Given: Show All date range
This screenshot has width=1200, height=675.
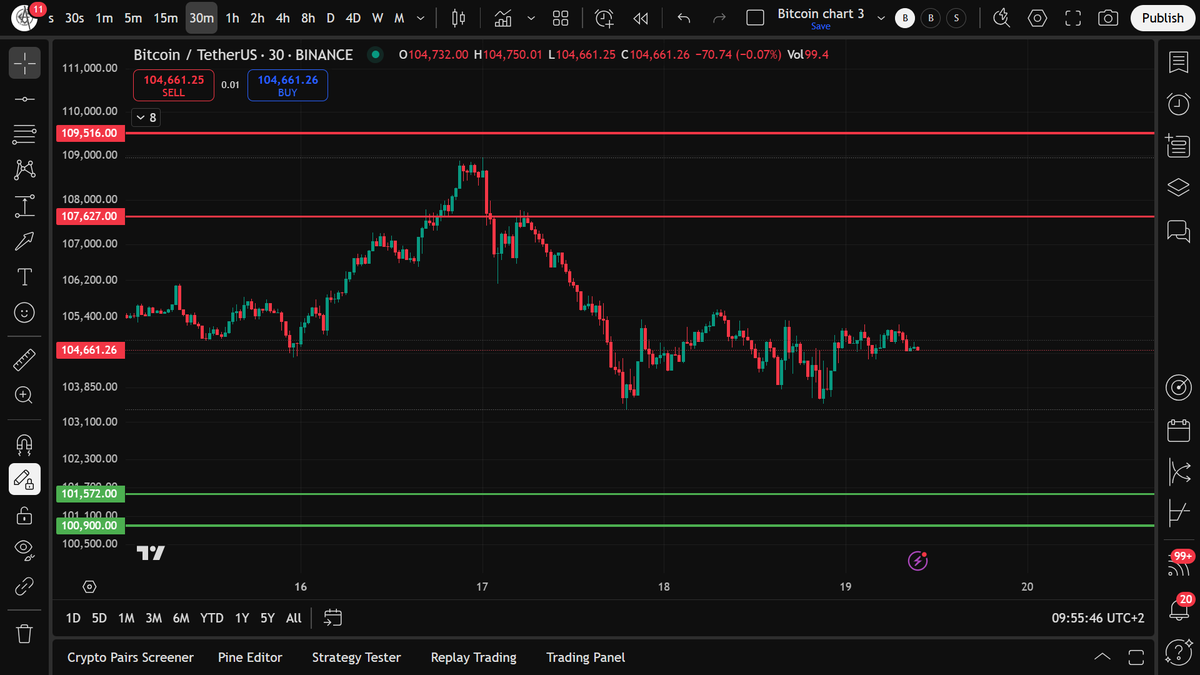Looking at the screenshot, I should (x=293, y=618).
